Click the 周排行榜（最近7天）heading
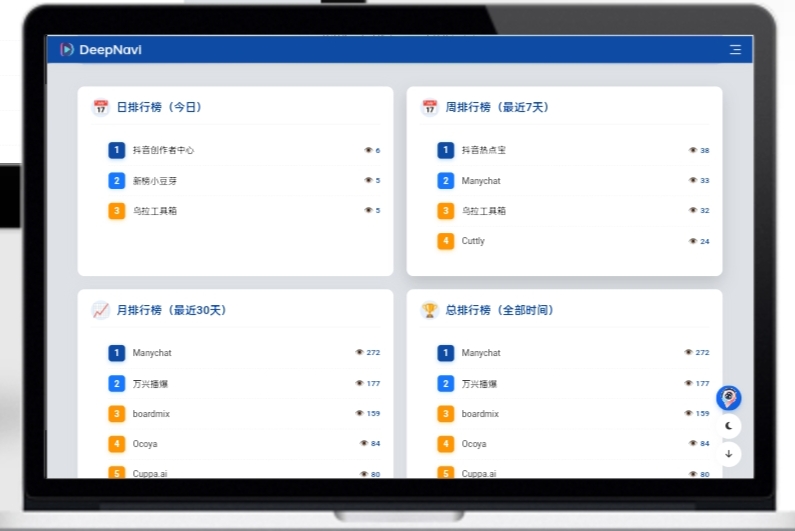Viewport: 795px width, 531px height. coord(497,107)
